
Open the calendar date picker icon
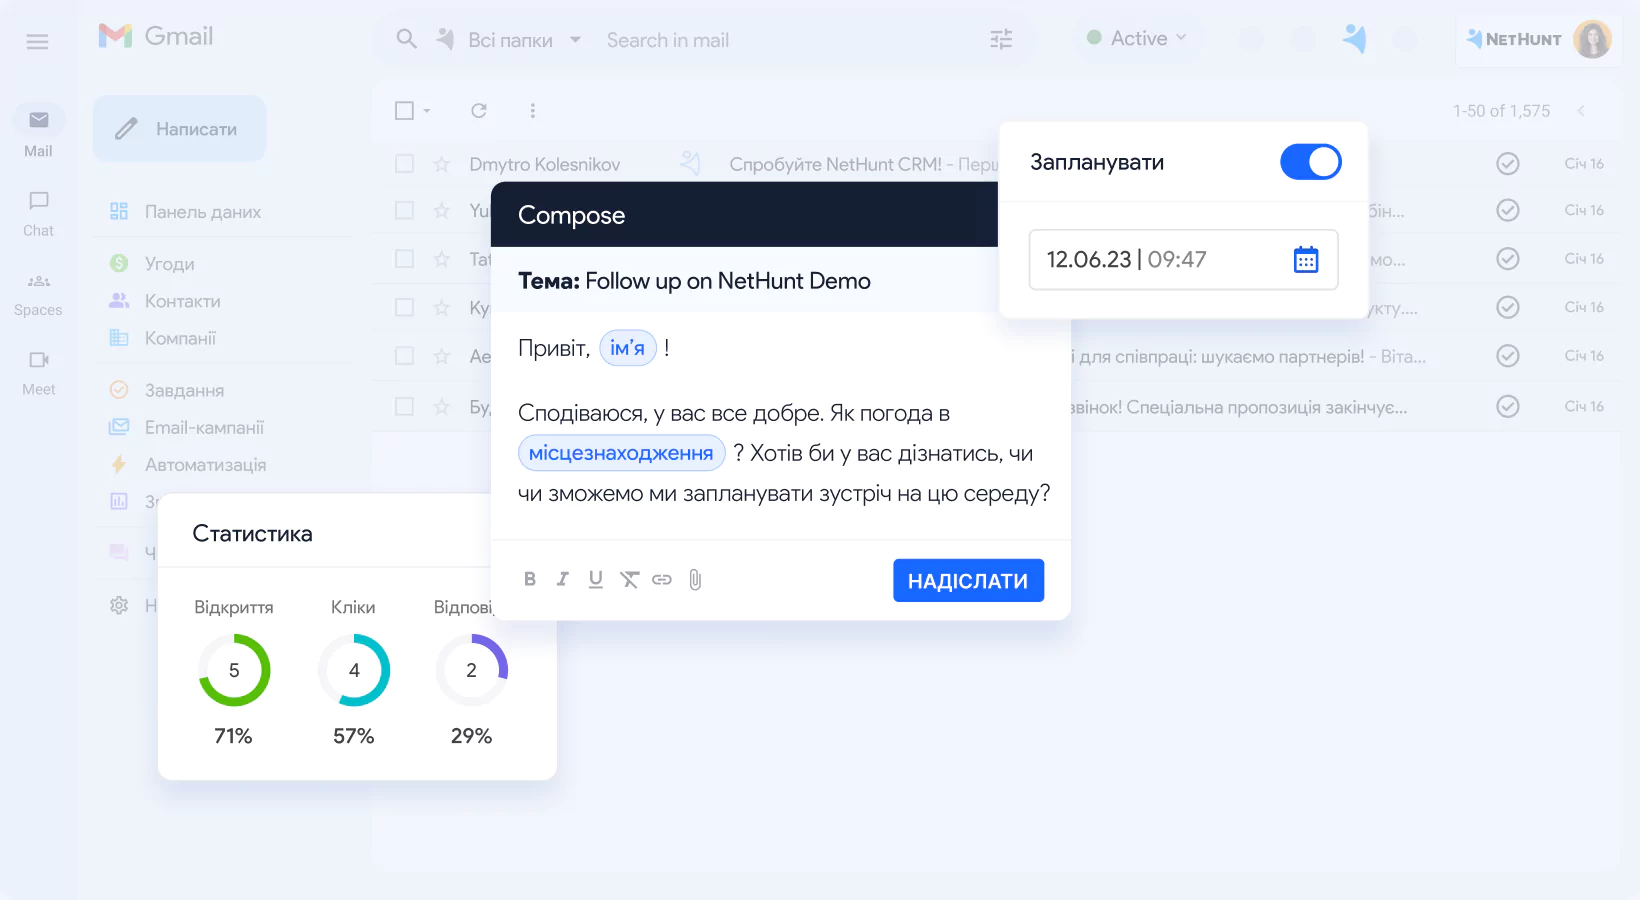(x=1306, y=260)
